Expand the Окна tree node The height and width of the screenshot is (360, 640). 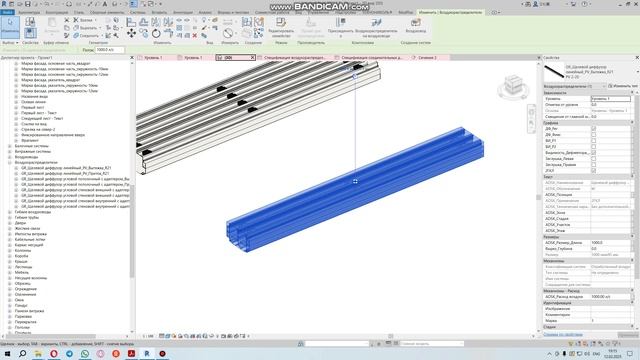pyautogui.click(x=10, y=300)
